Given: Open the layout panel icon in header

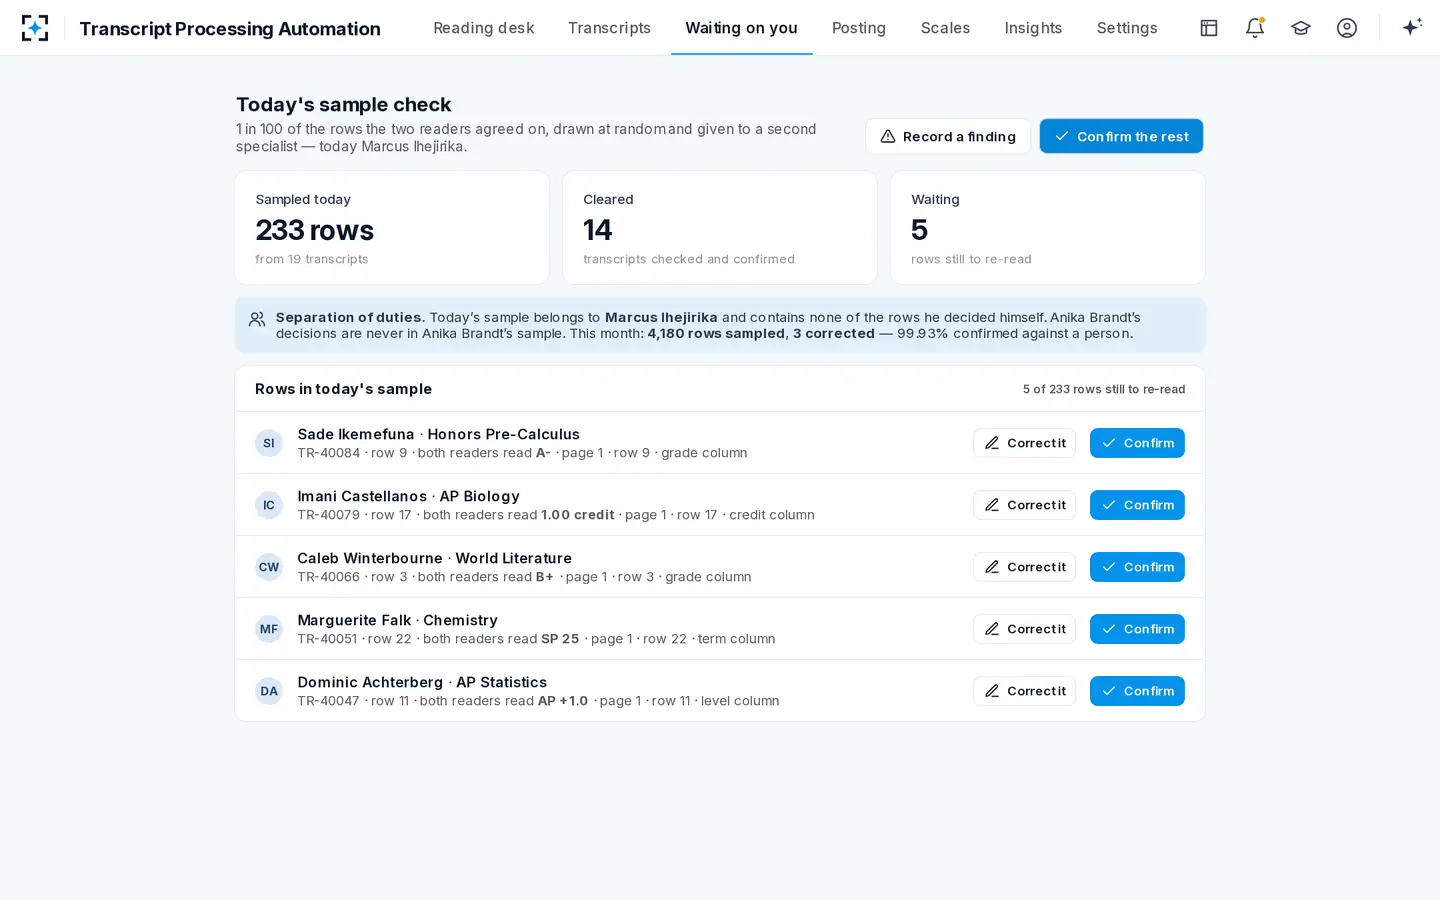Looking at the screenshot, I should click(1209, 28).
